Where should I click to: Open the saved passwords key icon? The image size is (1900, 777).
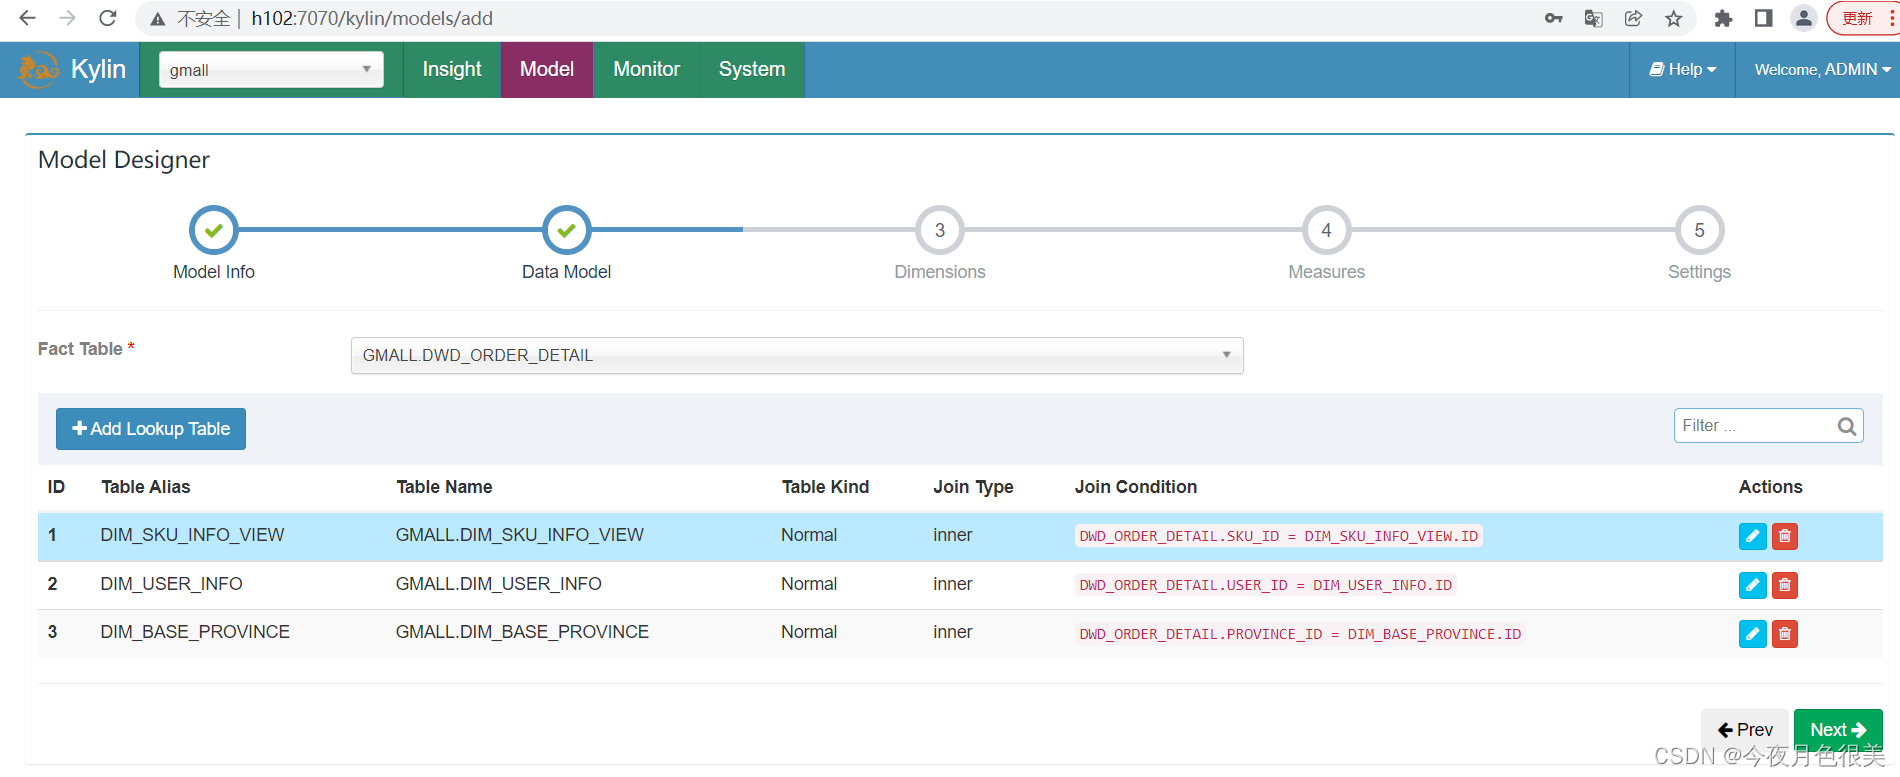(1553, 18)
